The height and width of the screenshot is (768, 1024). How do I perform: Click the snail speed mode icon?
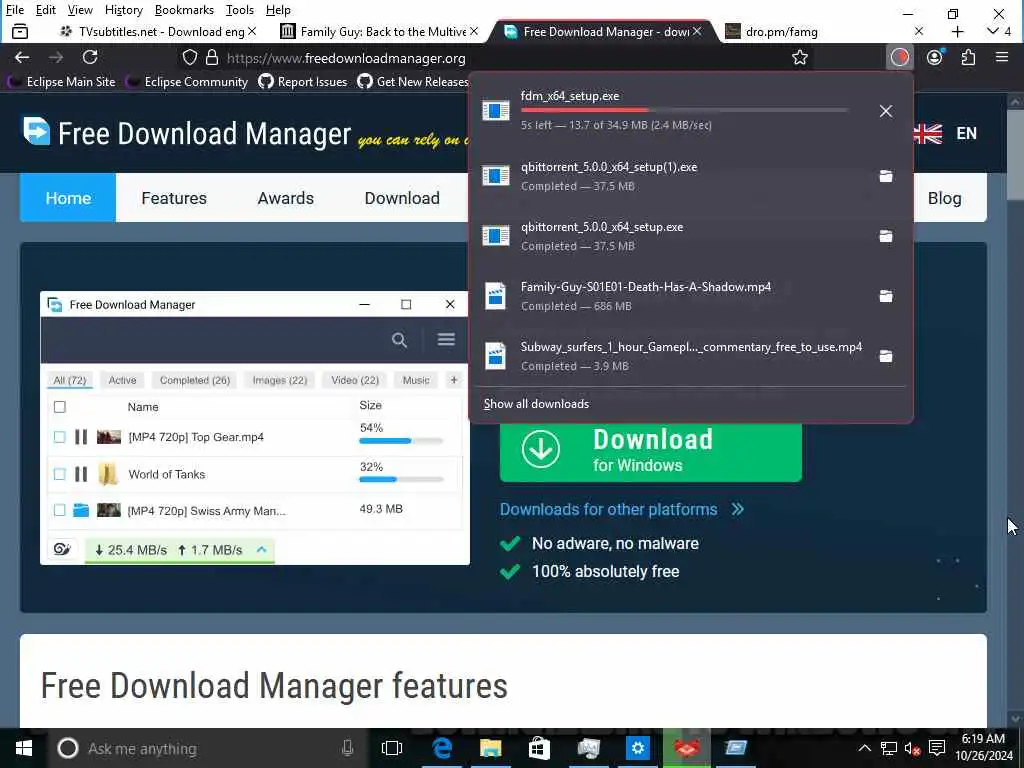coord(62,549)
